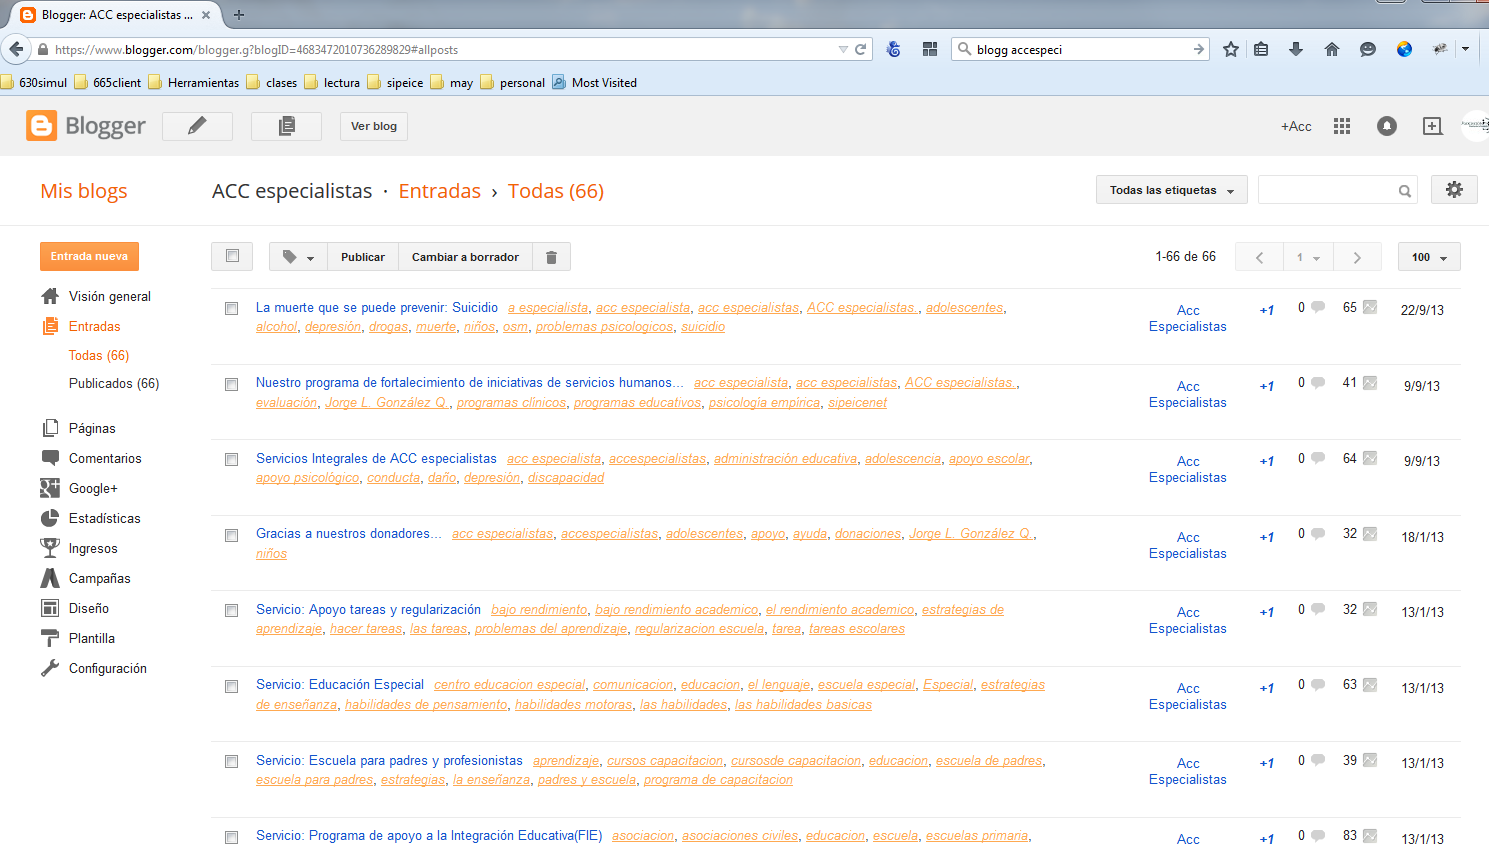Open the page number dropdown
The height and width of the screenshot is (846, 1489).
pyautogui.click(x=1308, y=257)
